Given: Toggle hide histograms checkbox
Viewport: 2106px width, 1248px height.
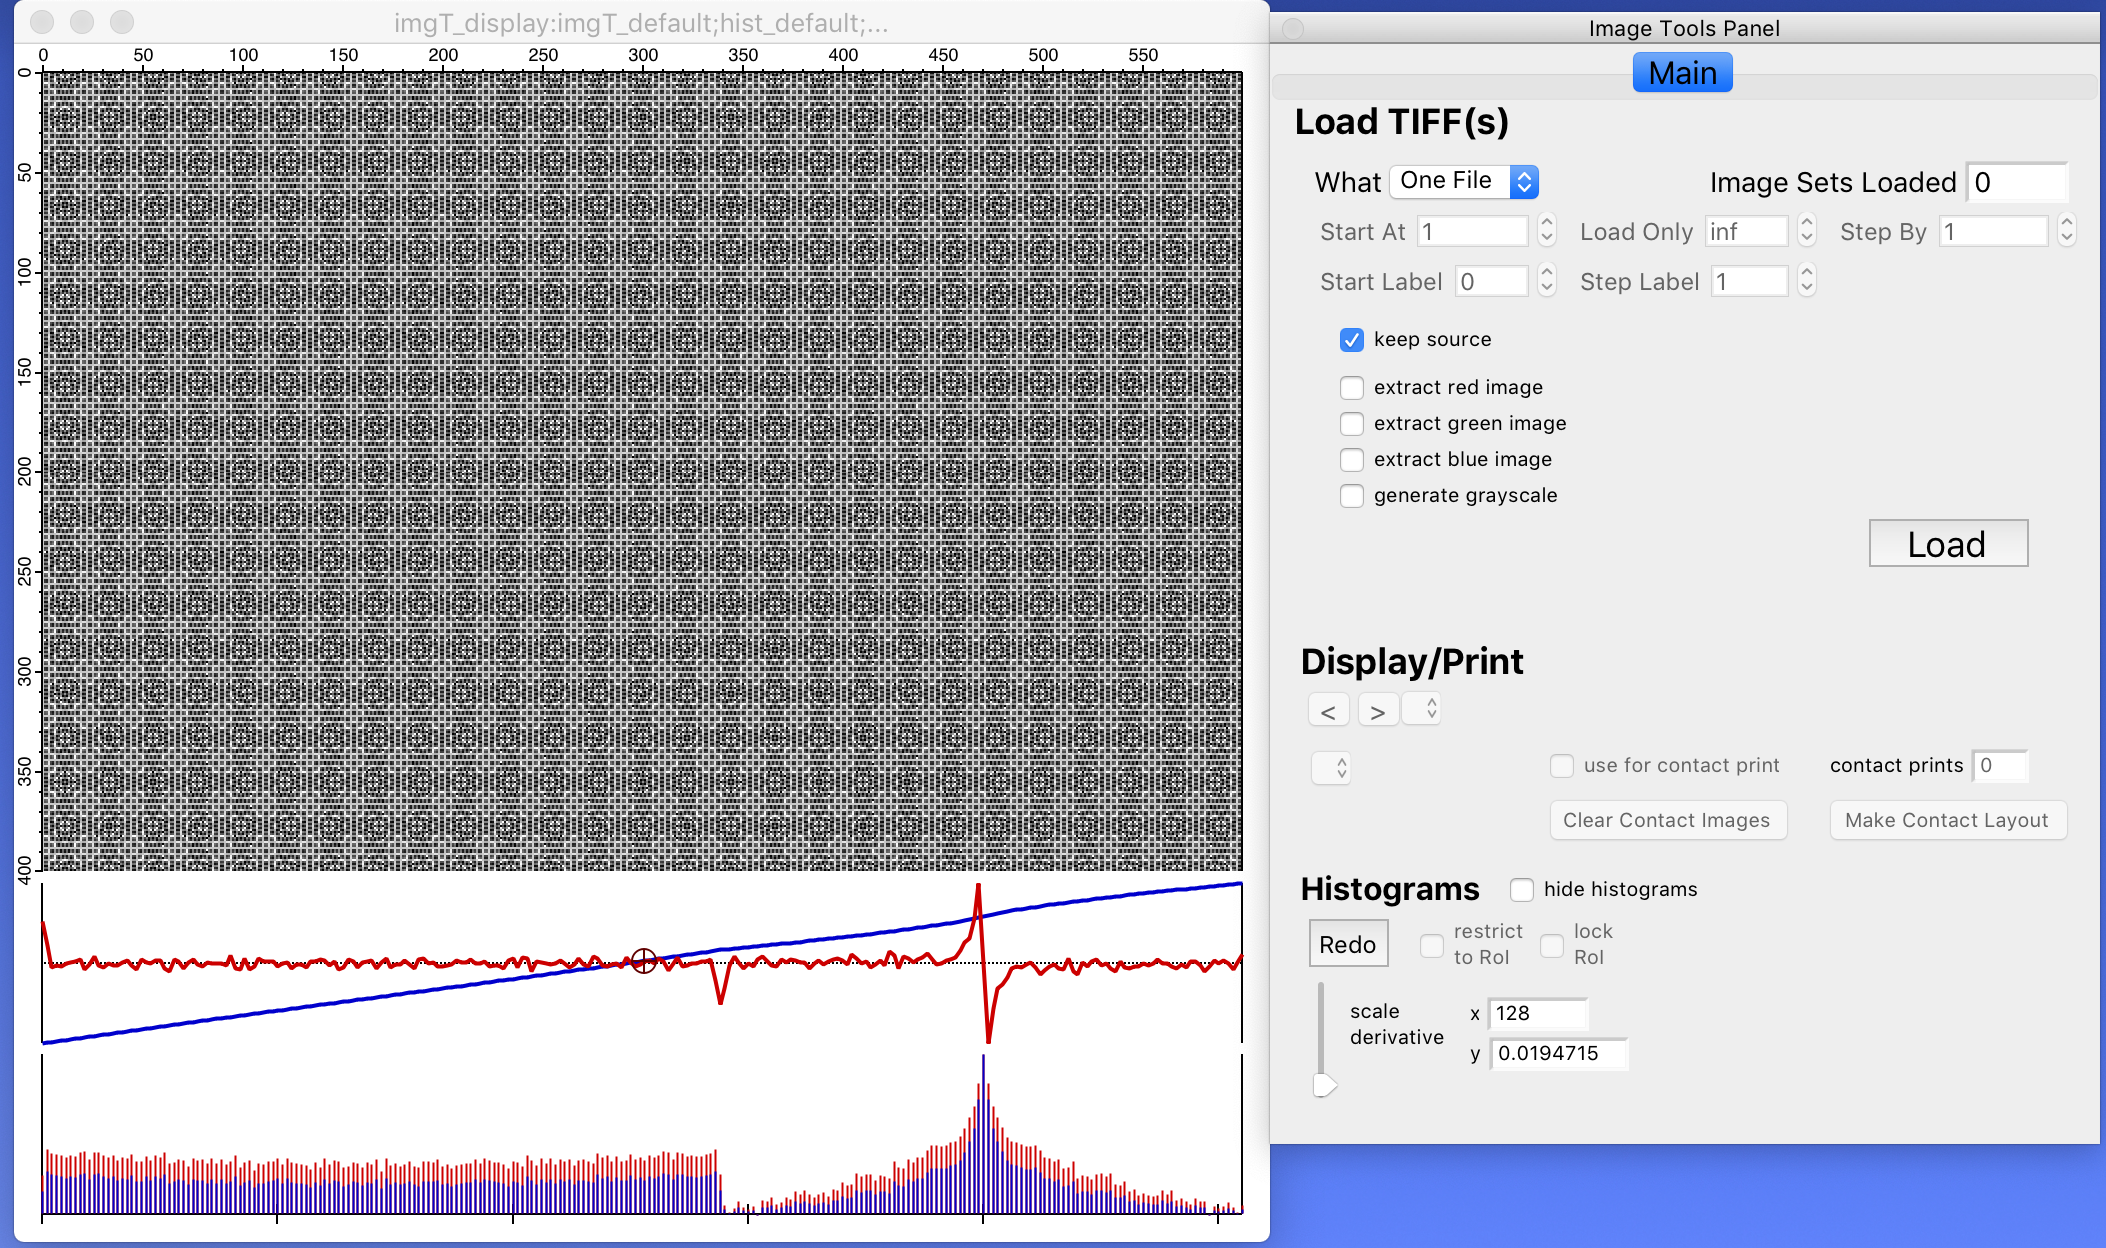Looking at the screenshot, I should 1521,890.
